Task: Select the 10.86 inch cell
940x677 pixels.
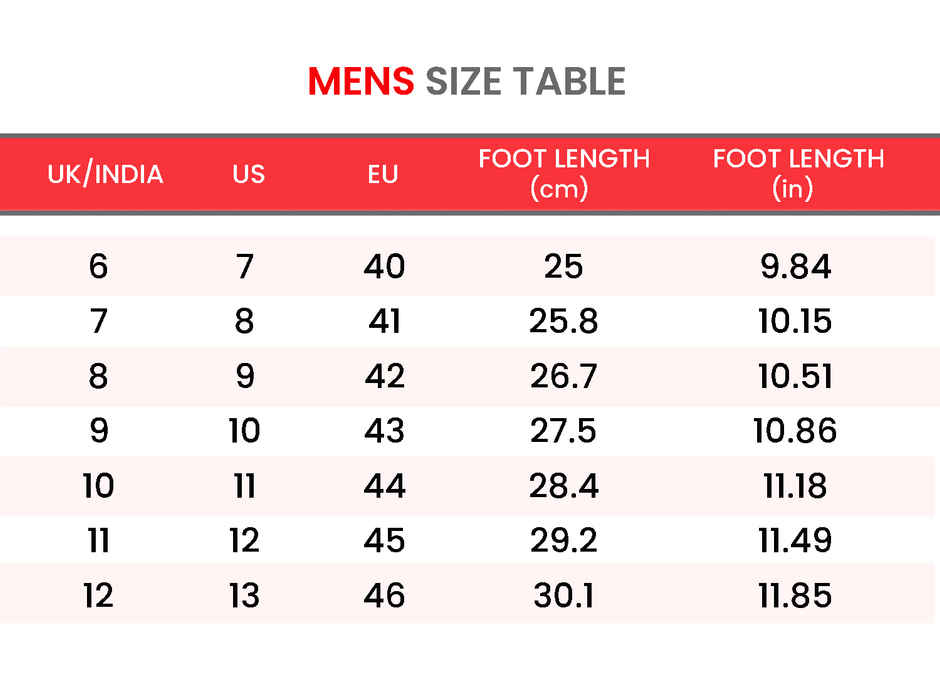Action: pyautogui.click(x=795, y=431)
